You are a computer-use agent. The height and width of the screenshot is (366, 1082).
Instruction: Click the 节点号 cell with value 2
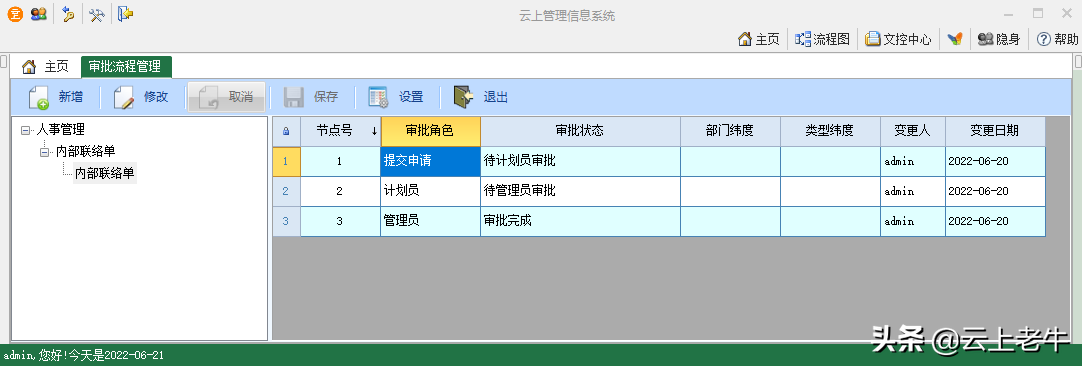click(x=340, y=191)
